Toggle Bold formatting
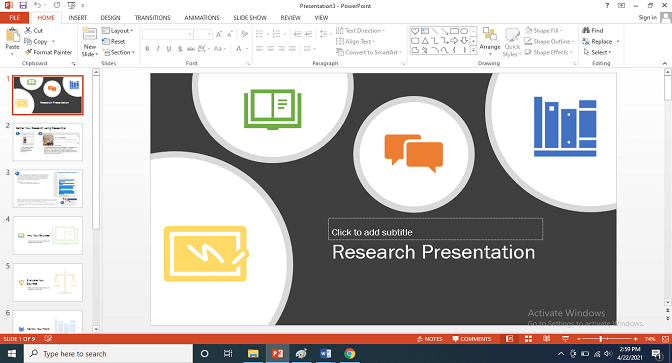672x363 pixels. (147, 49)
